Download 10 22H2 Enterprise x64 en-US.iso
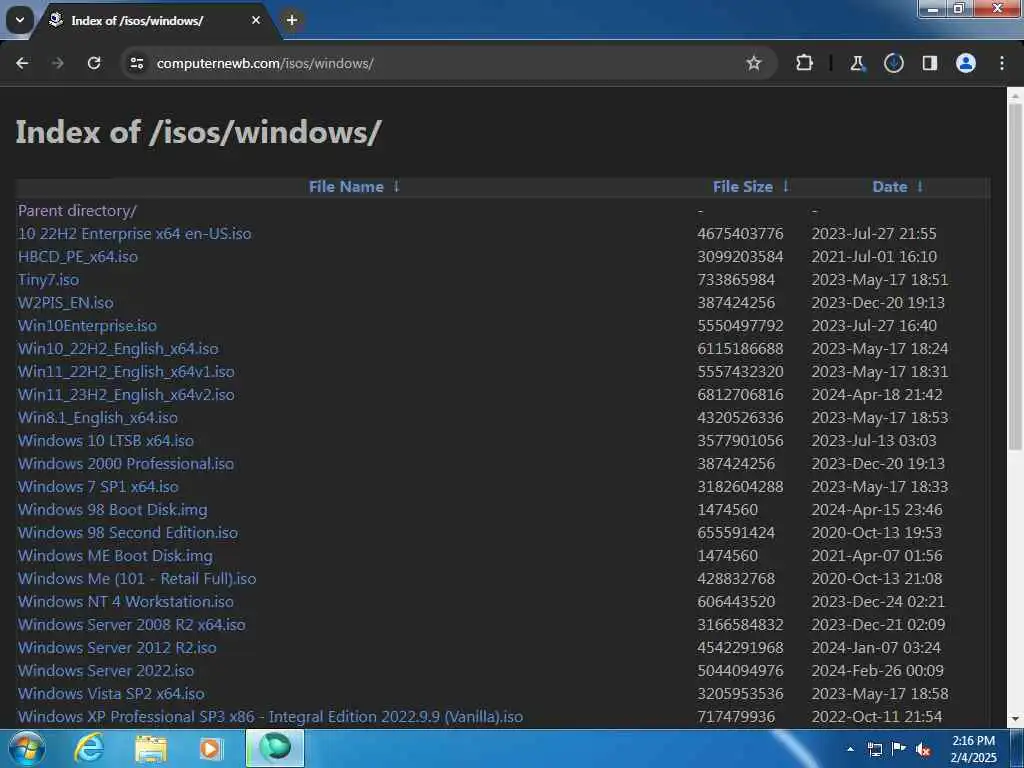Viewport: 1024px width, 768px height. click(135, 234)
